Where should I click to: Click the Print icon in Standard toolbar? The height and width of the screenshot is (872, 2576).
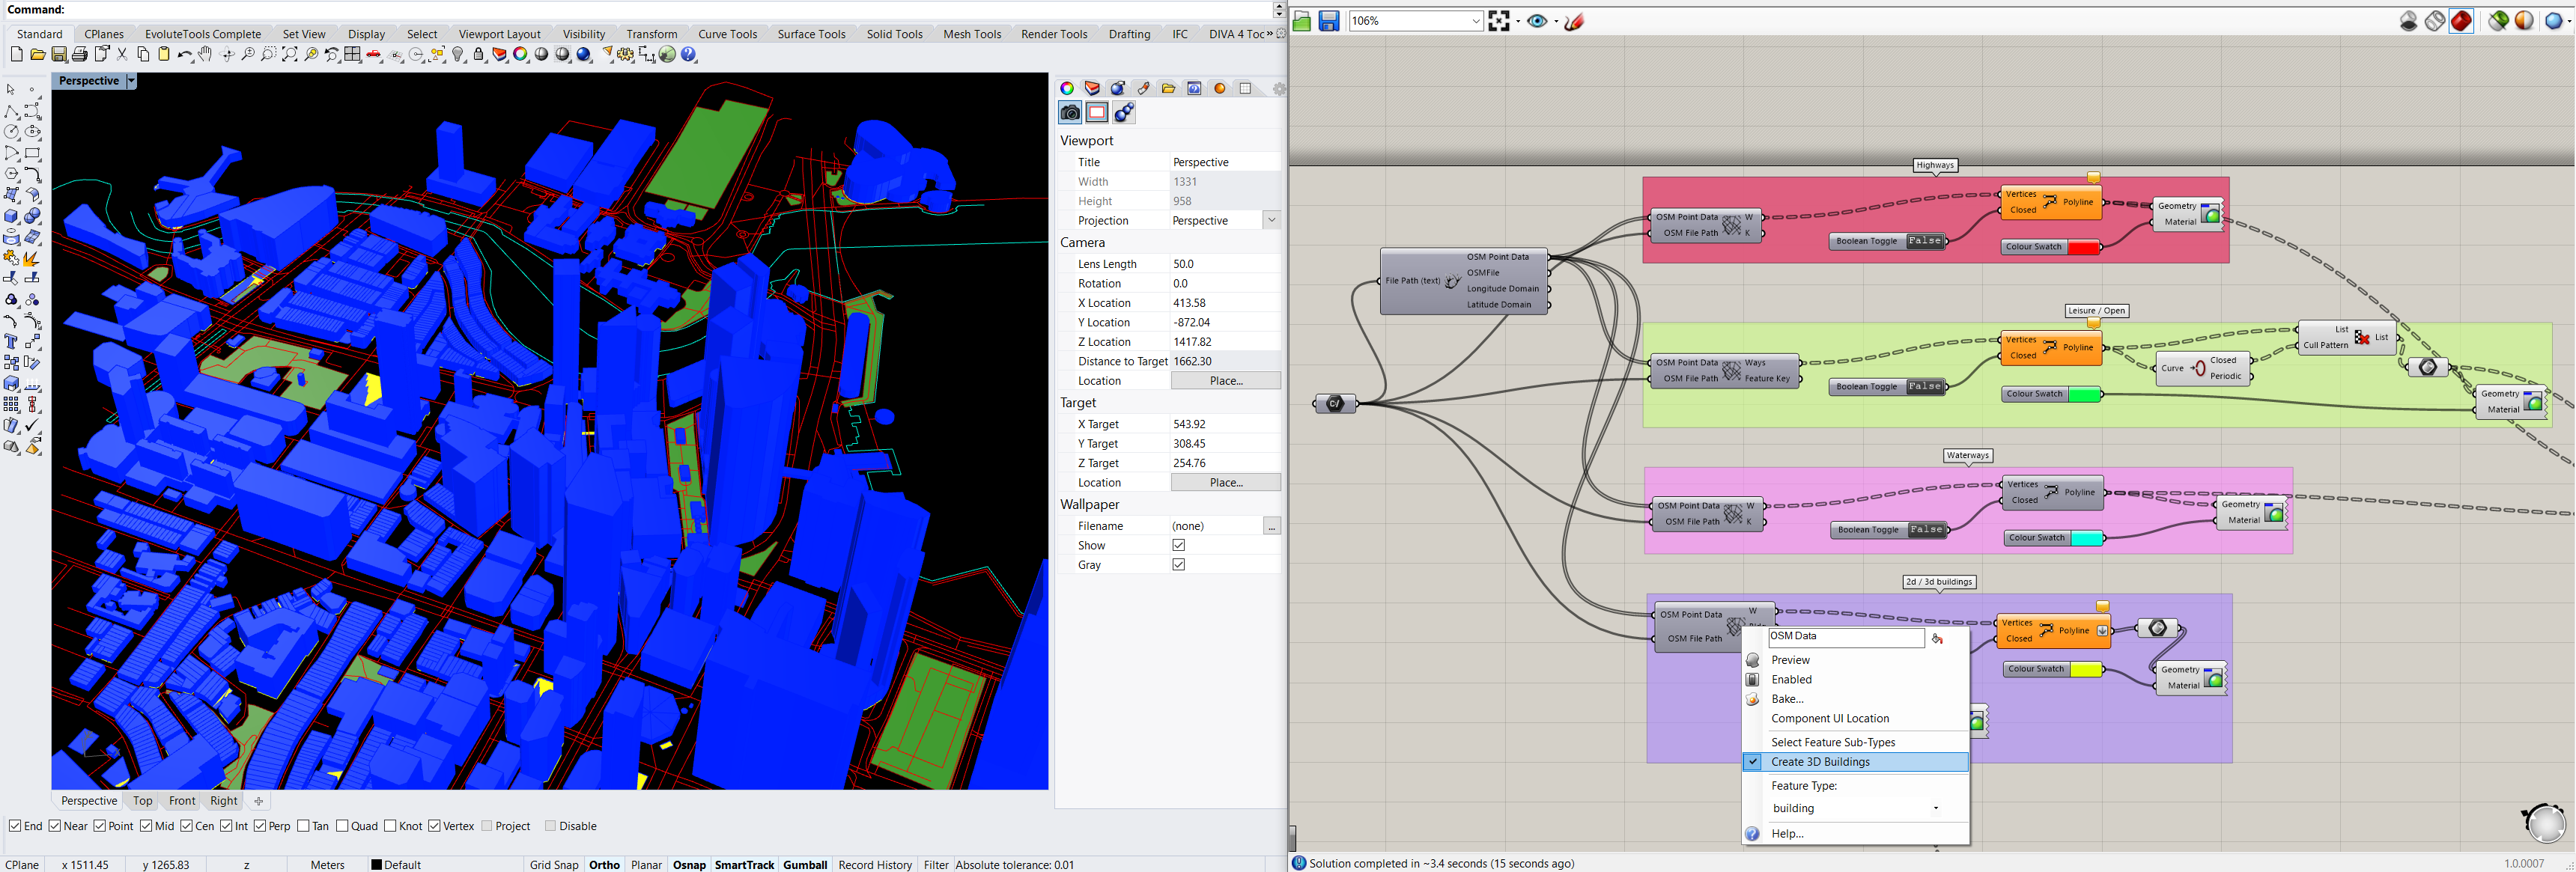pyautogui.click(x=80, y=55)
